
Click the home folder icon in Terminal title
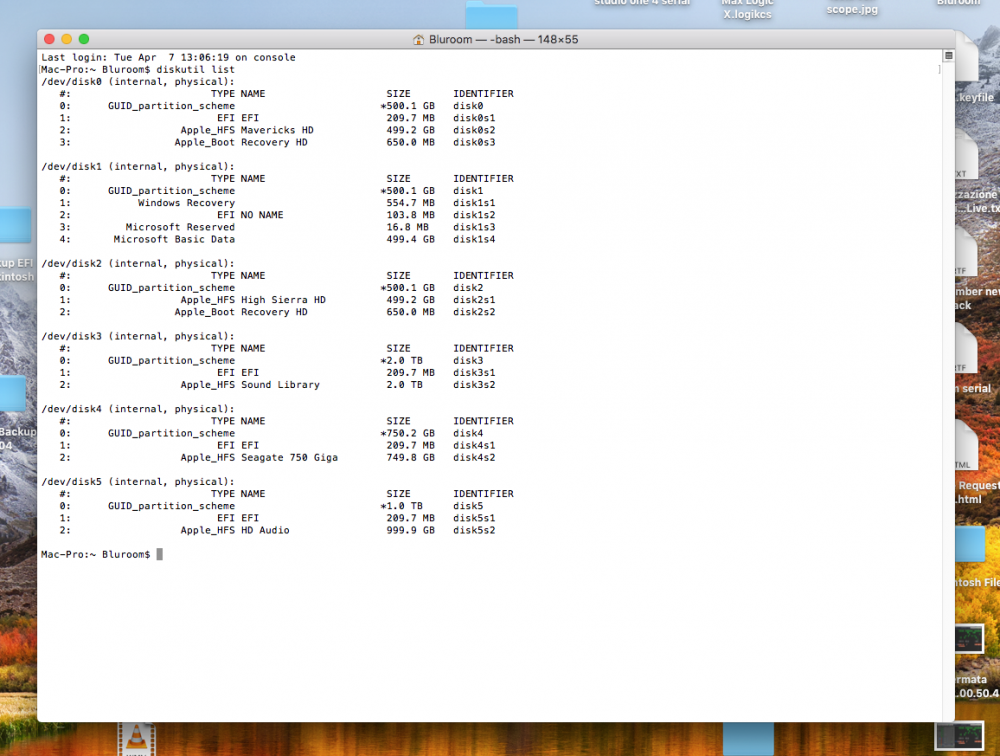coord(418,40)
